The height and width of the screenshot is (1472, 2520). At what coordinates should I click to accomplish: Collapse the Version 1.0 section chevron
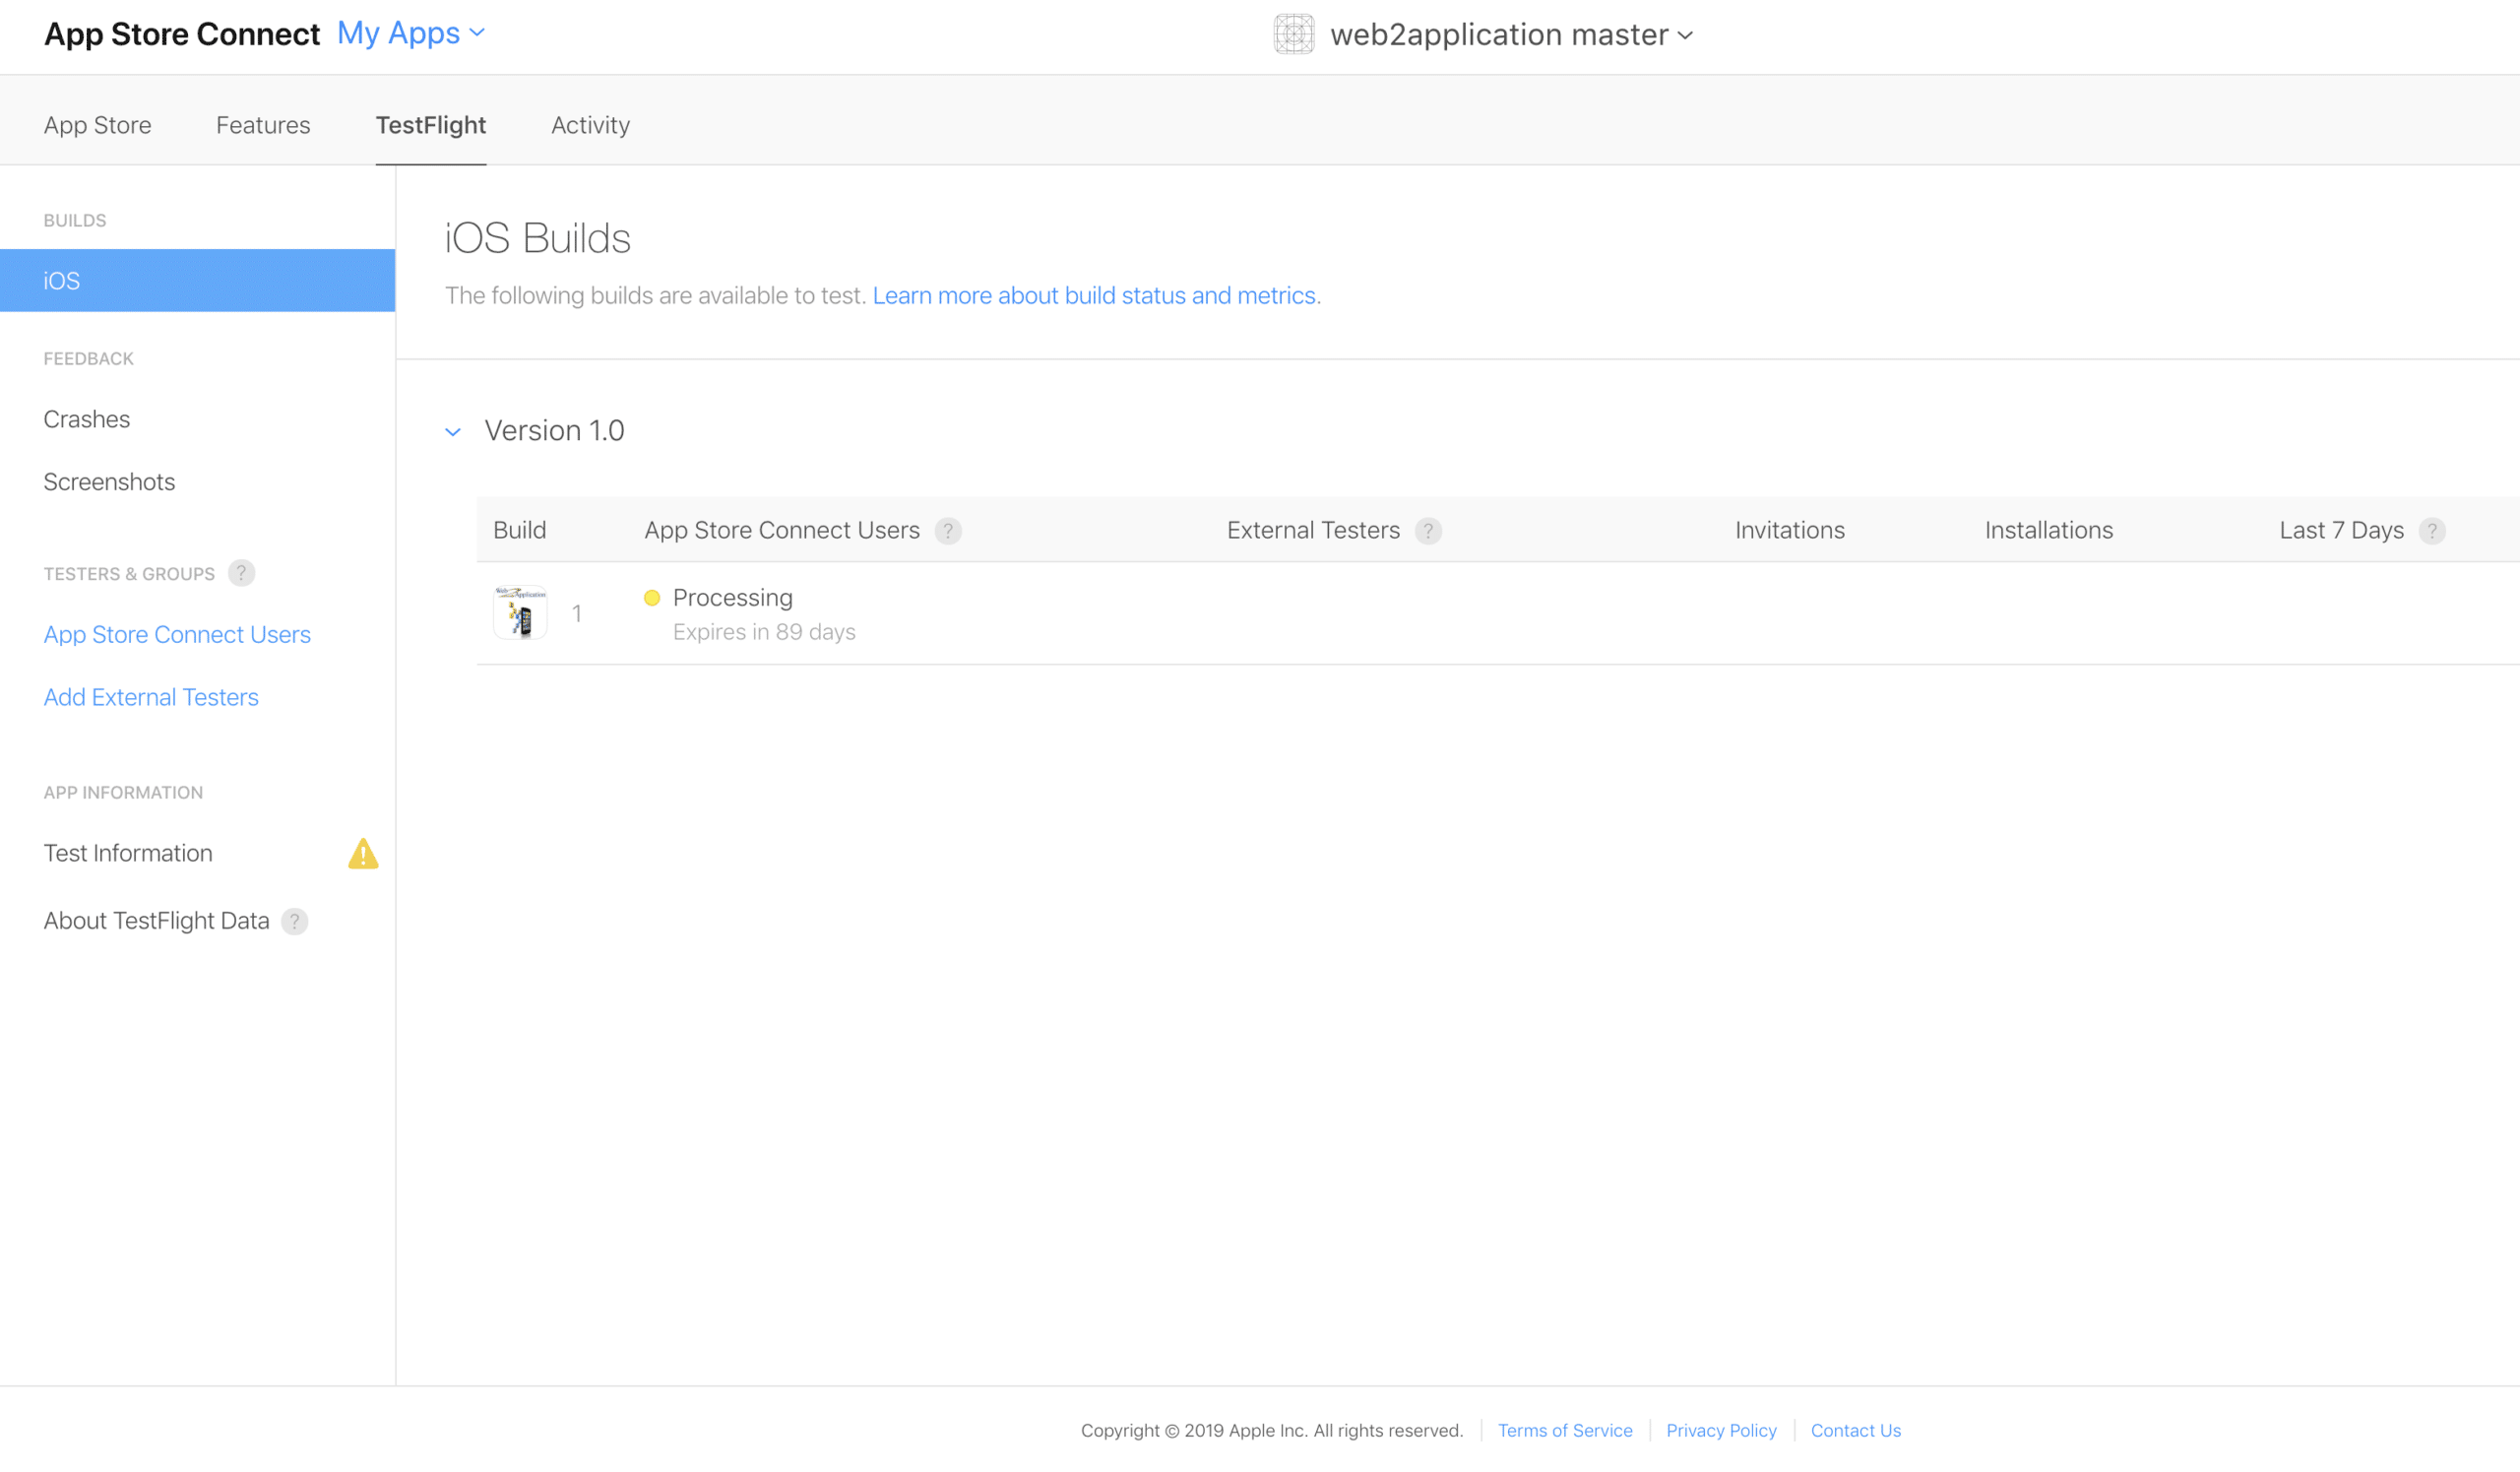[453, 432]
